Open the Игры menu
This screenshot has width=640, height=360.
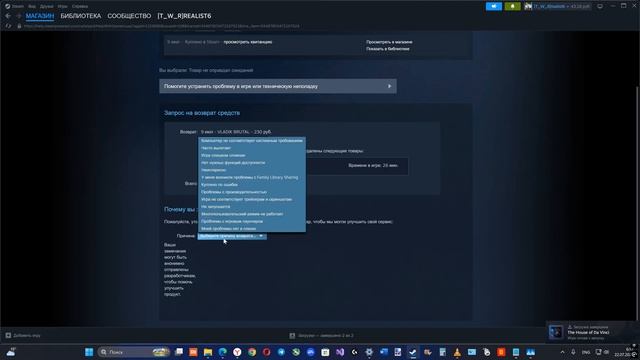tap(62, 6)
